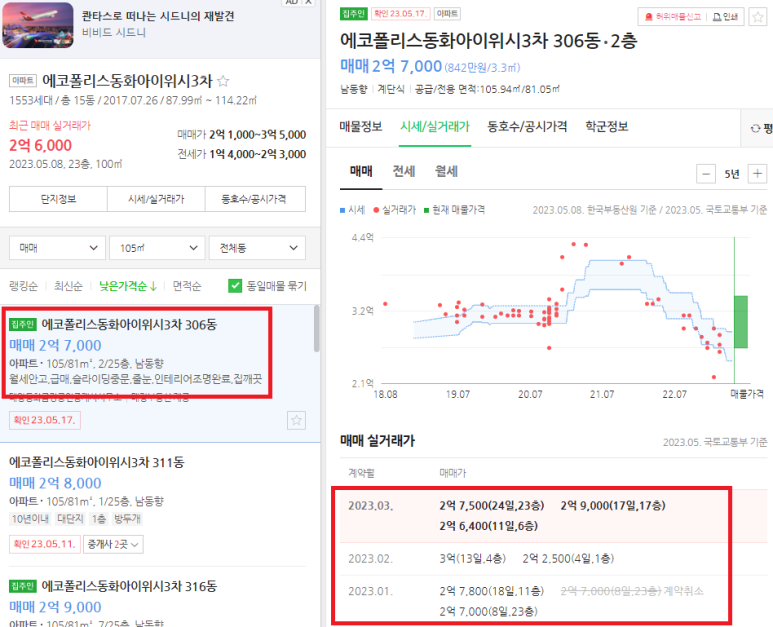Sort listings by 랭킹순
This screenshot has width=773, height=627.
(24, 286)
